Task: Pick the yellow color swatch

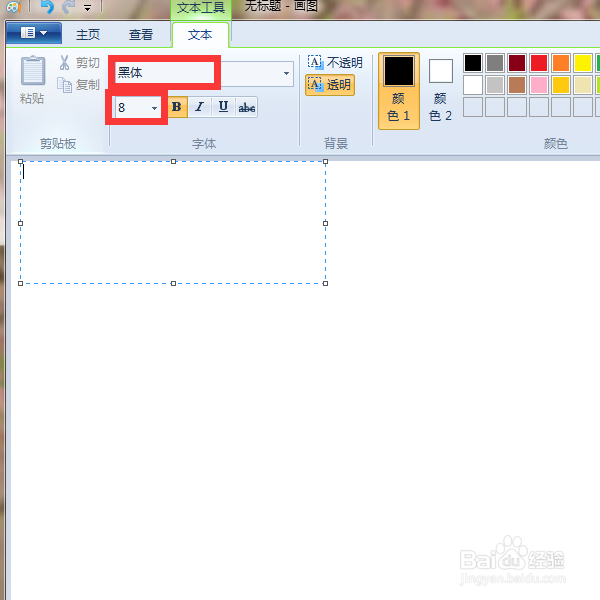Action: click(x=583, y=63)
